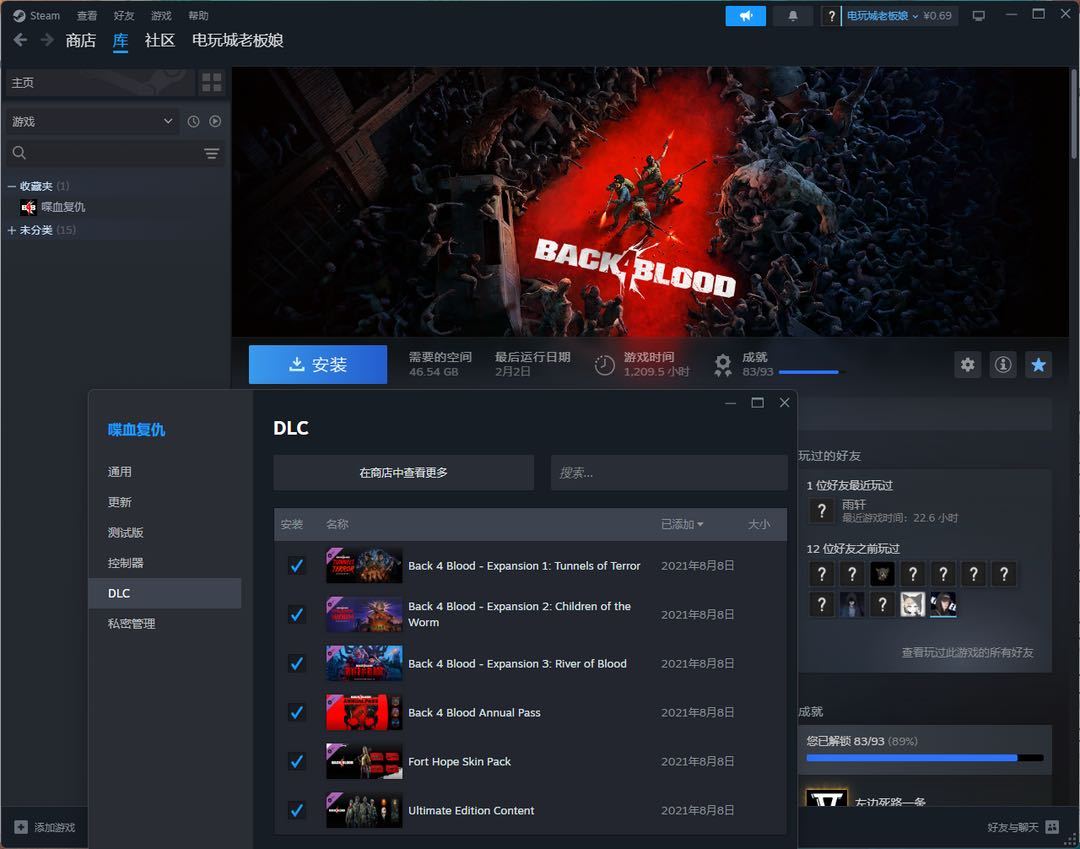
Task: Open the 游戏 library filter dropdown
Action: [92, 121]
